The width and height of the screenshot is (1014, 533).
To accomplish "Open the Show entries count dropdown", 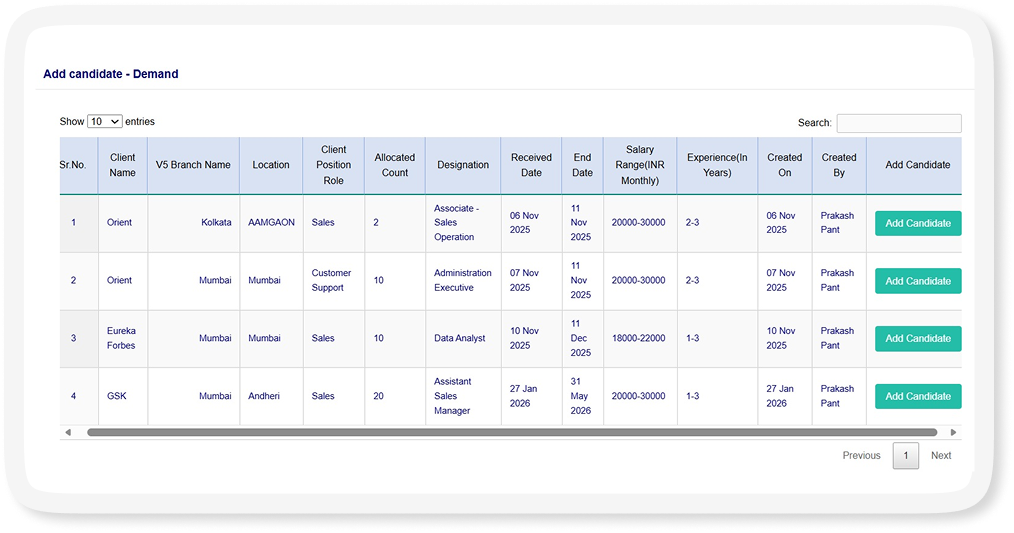I will coord(104,121).
